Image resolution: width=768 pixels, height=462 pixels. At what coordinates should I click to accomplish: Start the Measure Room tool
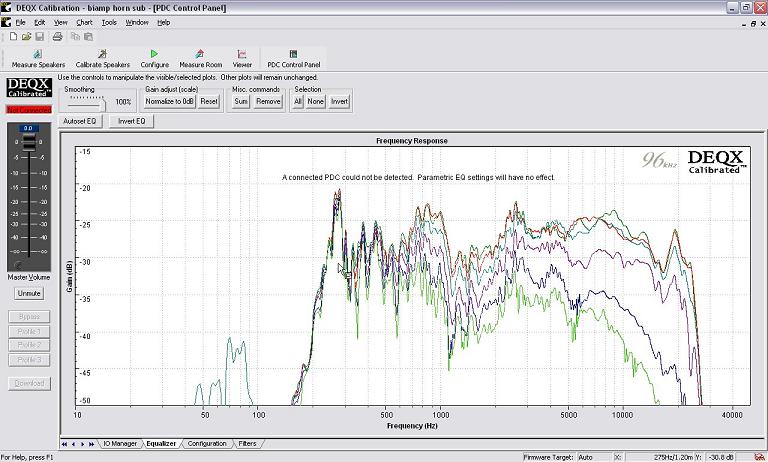click(200, 59)
